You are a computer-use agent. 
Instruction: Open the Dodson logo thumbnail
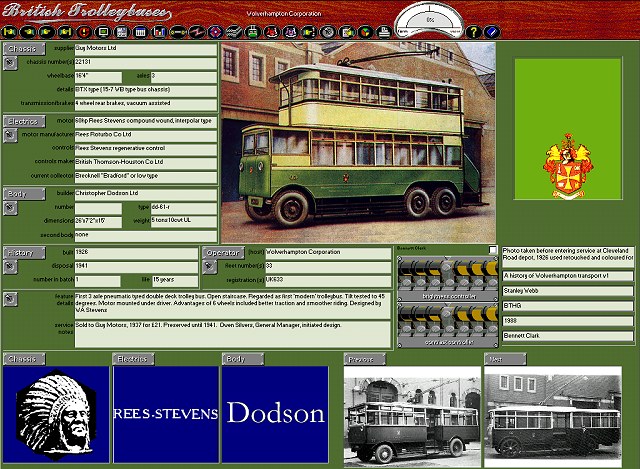pyautogui.click(x=276, y=414)
